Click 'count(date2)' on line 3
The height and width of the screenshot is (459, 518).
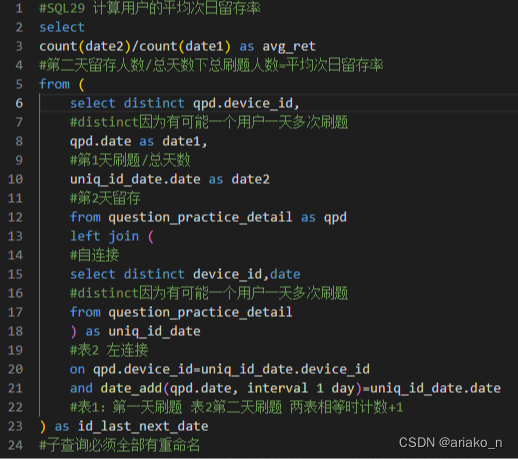click(85, 46)
